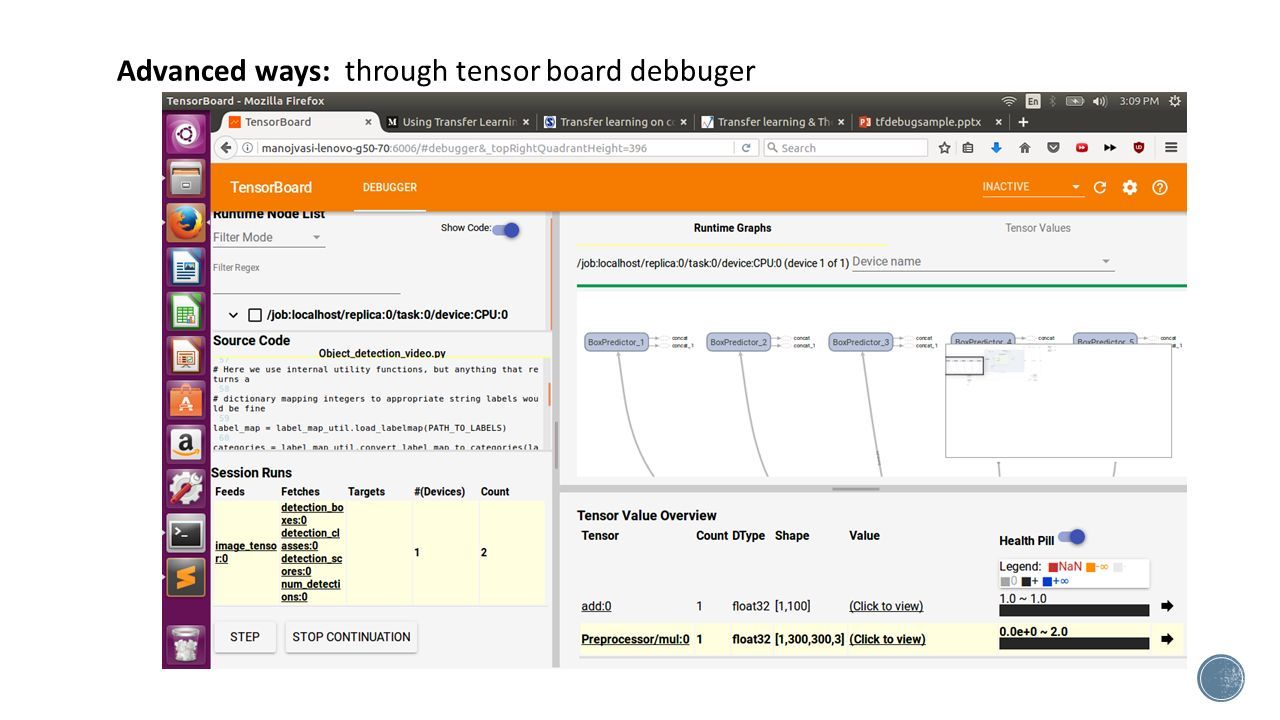Launch Firefox from the Ubuntu dock
Screen dimensions: 1280x720
186,223
